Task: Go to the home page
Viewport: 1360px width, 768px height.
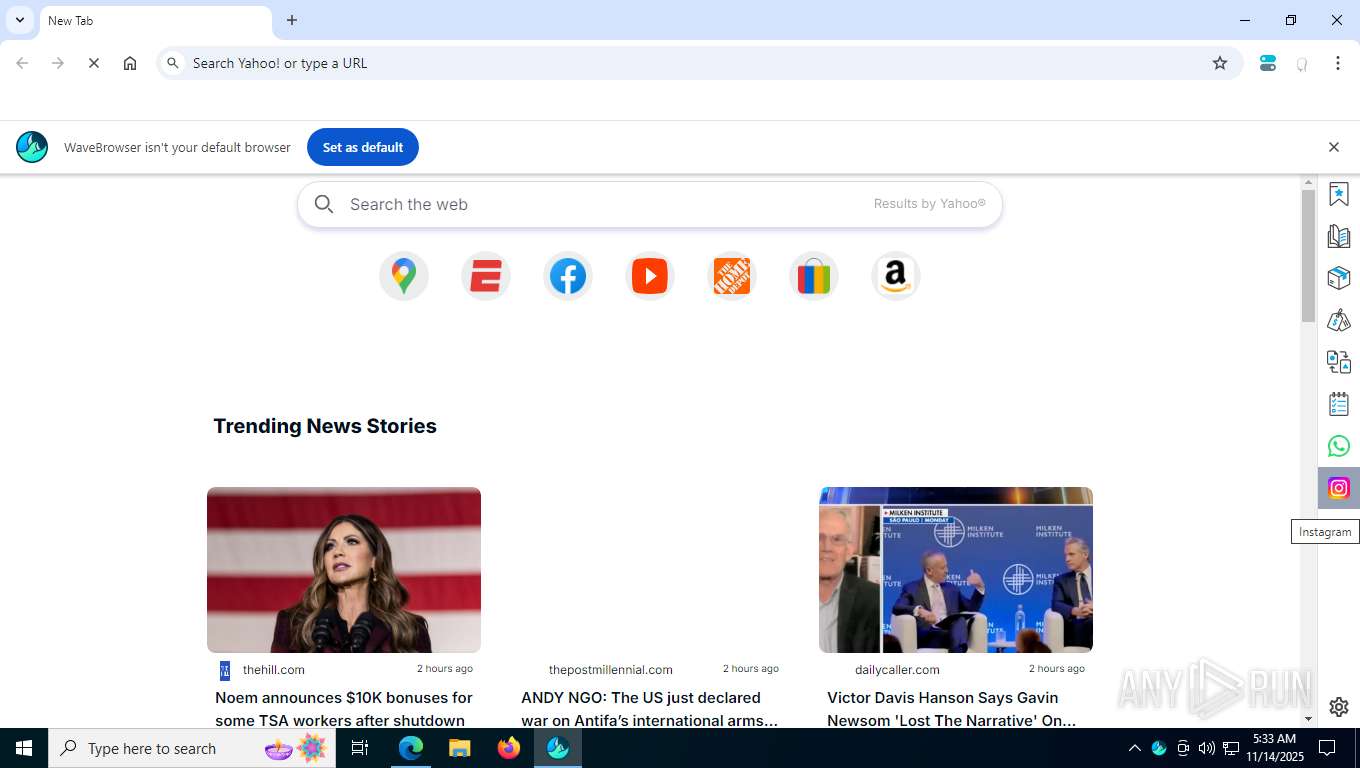Action: click(x=130, y=63)
